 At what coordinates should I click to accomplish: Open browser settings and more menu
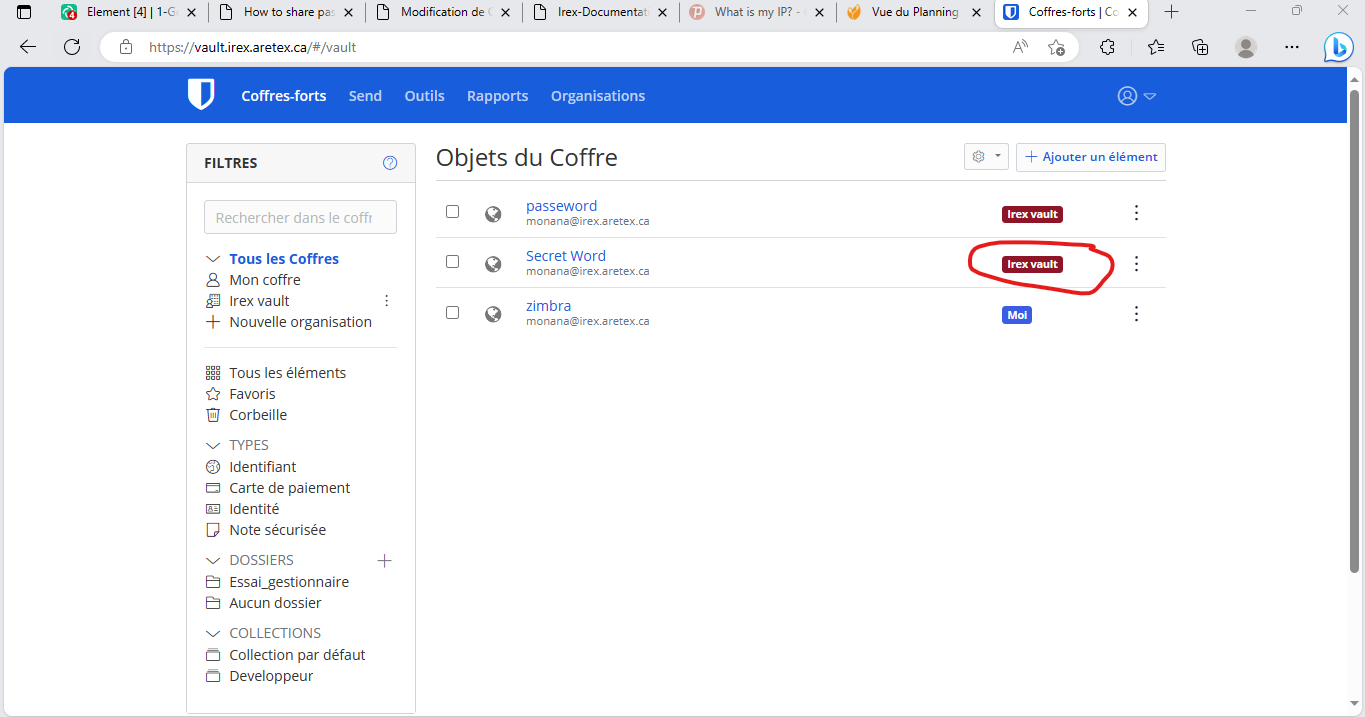click(1292, 47)
